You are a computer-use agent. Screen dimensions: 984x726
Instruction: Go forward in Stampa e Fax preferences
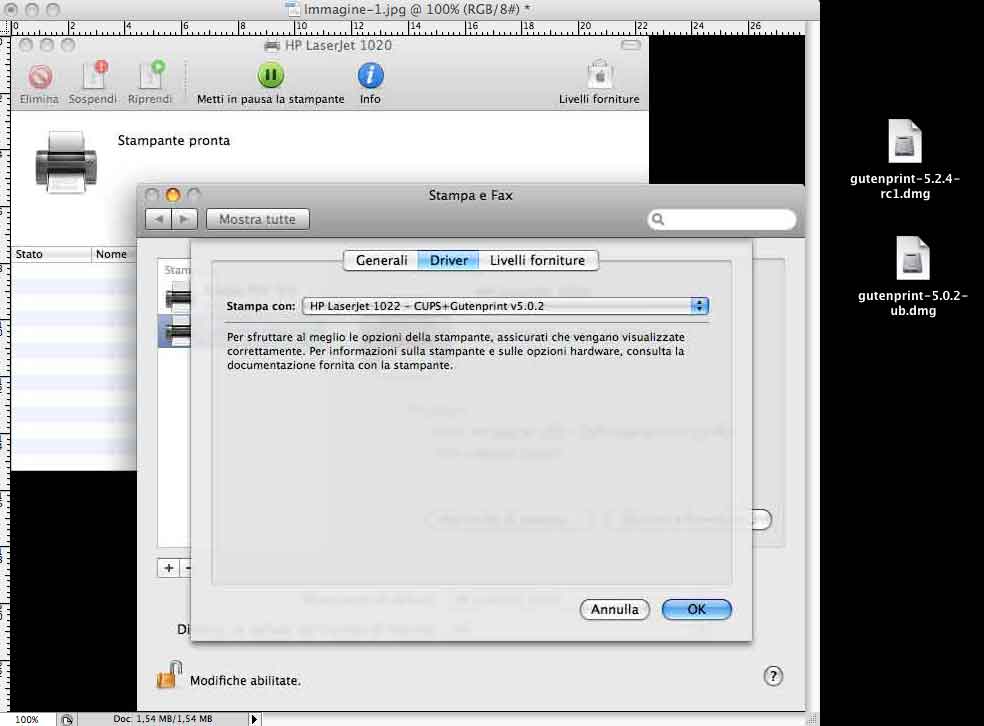(184, 219)
